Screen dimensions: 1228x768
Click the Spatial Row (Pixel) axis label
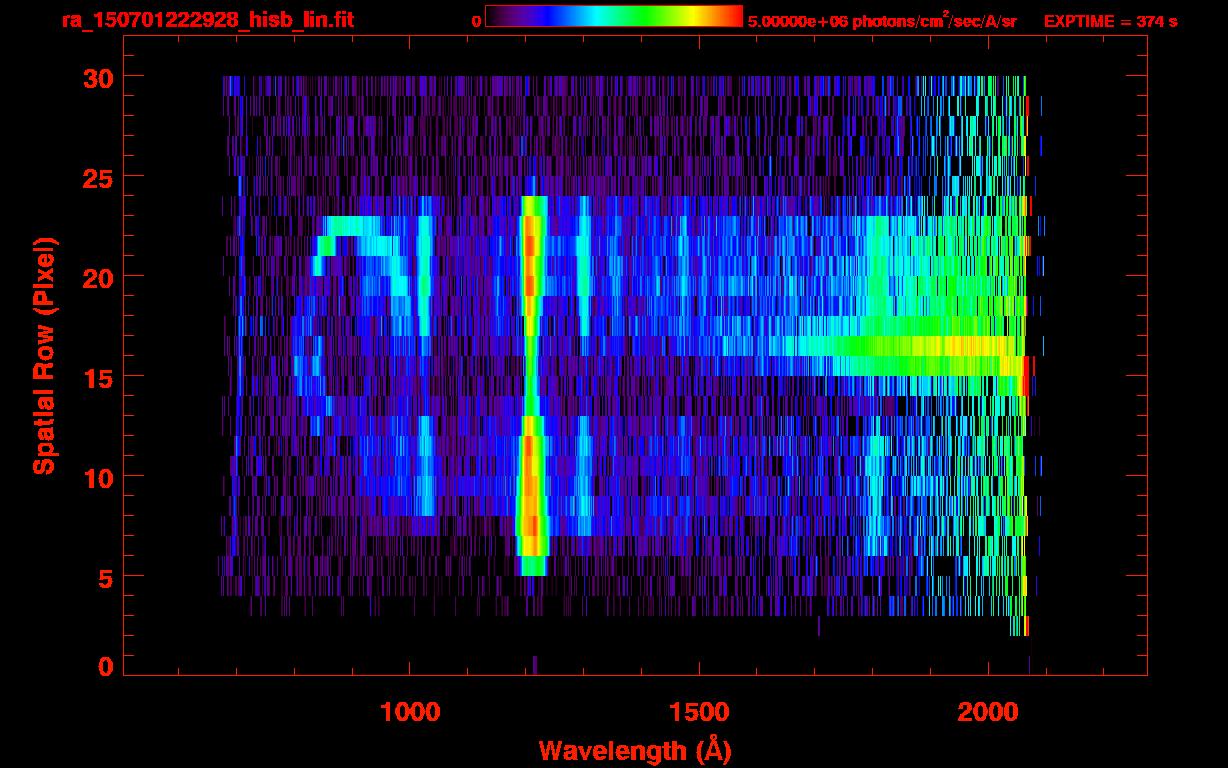coord(44,356)
